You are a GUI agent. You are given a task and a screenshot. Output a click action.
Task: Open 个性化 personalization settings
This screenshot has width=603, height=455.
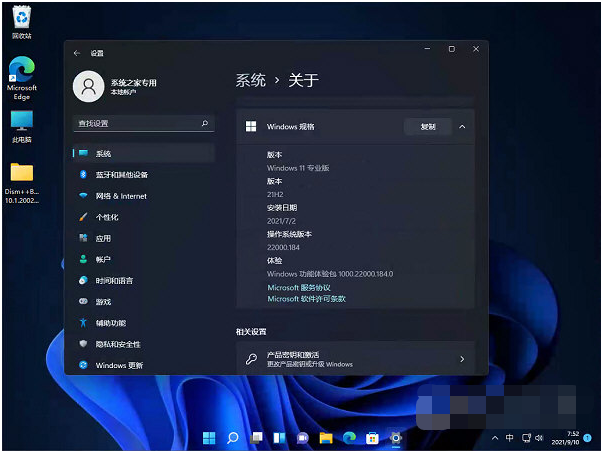107,217
